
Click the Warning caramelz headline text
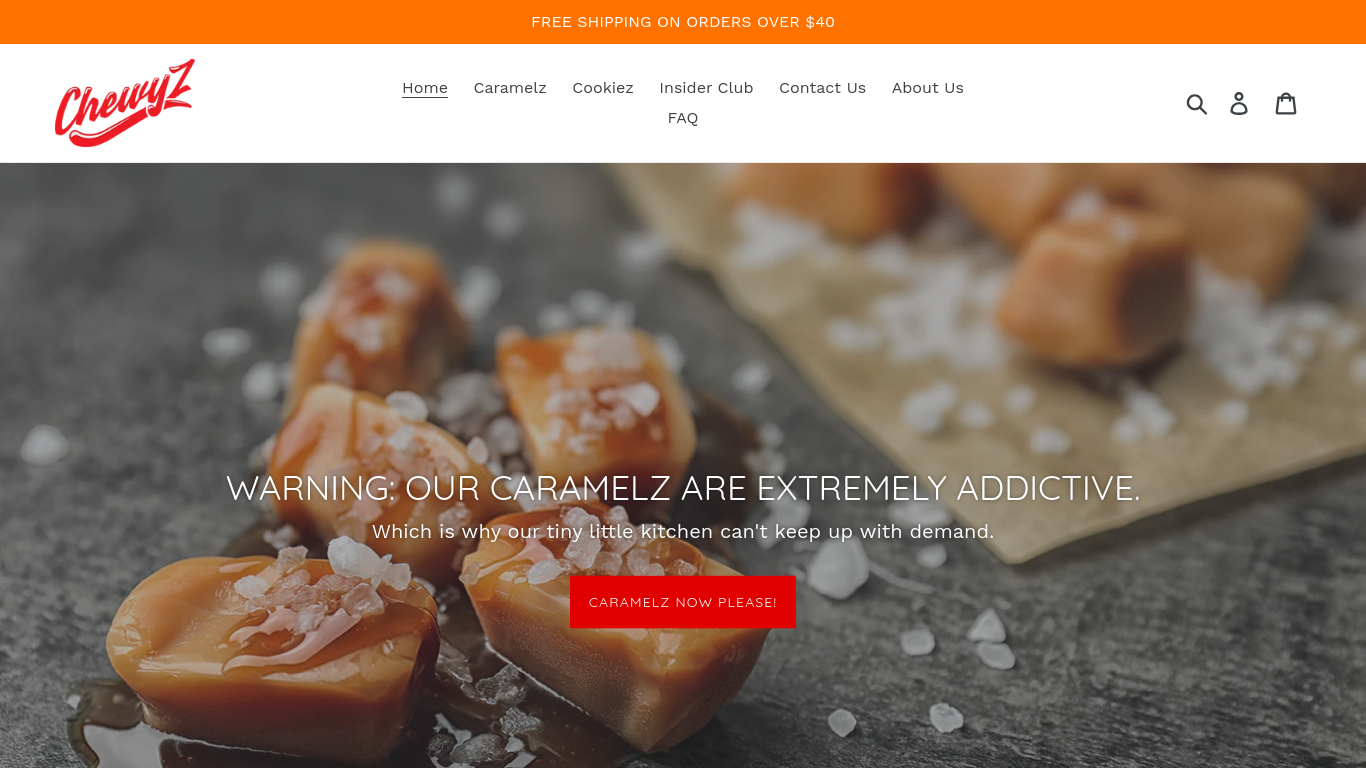[x=683, y=488]
